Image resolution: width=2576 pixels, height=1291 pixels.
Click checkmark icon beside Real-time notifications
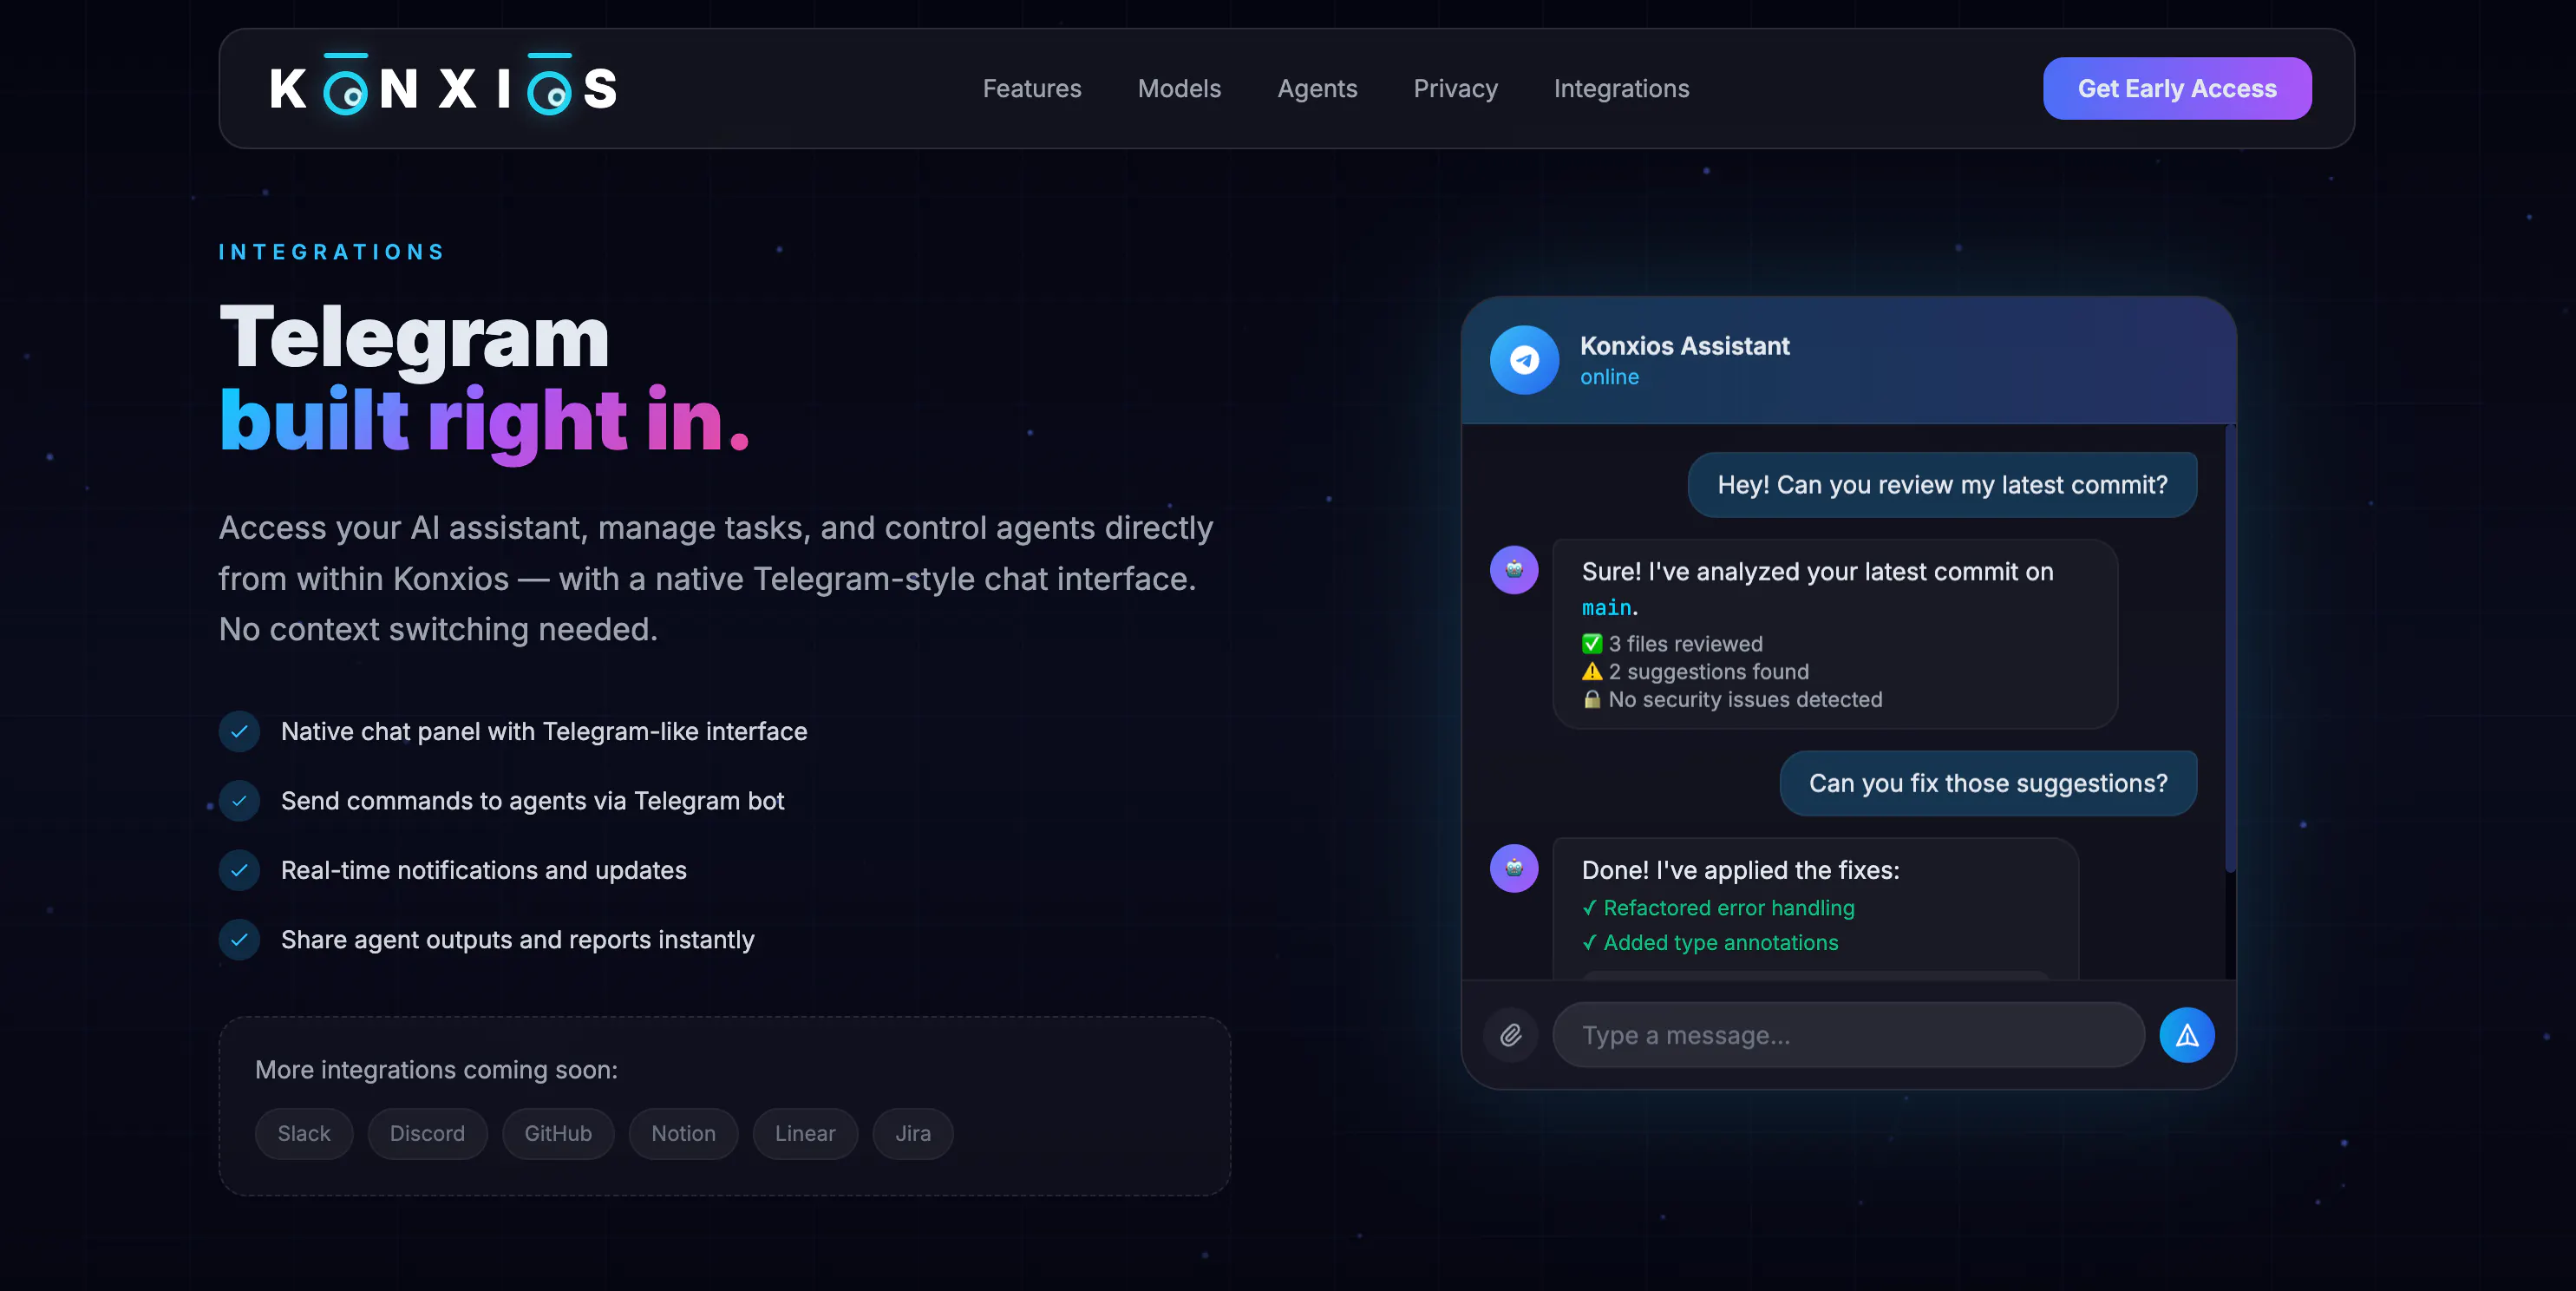pos(239,870)
